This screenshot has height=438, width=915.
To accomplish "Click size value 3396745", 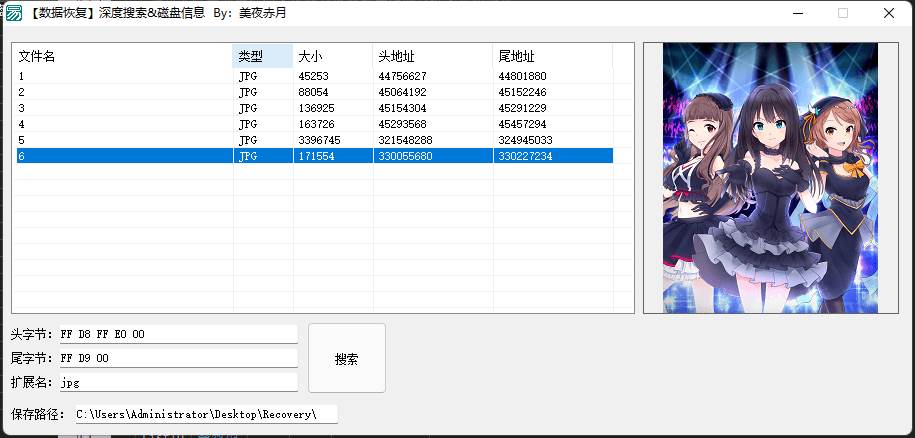I will pos(319,141).
